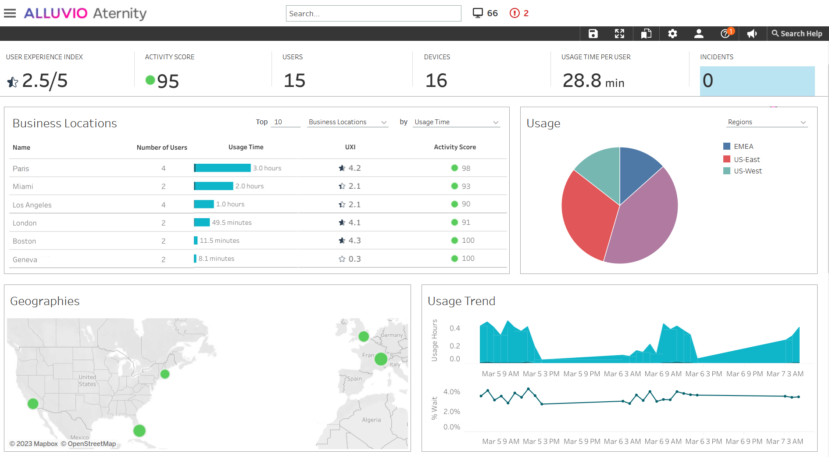This screenshot has height=457, width=829.
Task: Open the red alerts indicator
Action: 514,13
